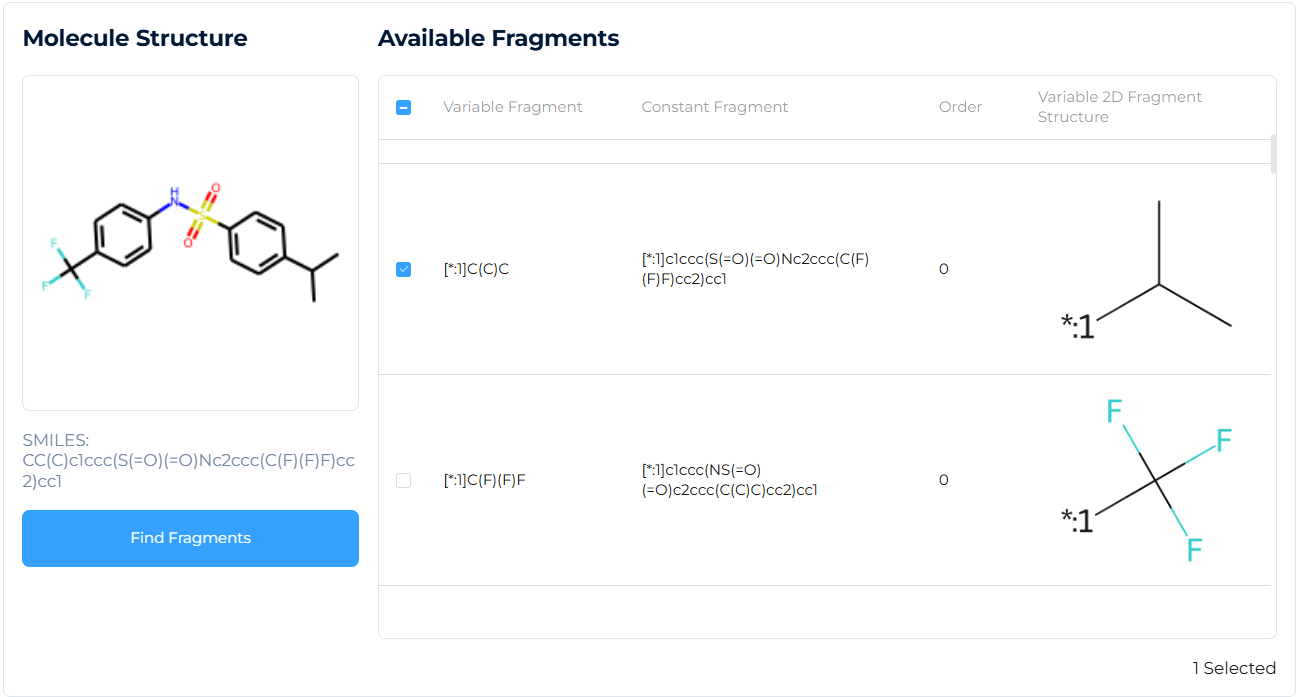The height and width of the screenshot is (697, 1296).
Task: Click the Variable Fragment column header
Action: [512, 107]
